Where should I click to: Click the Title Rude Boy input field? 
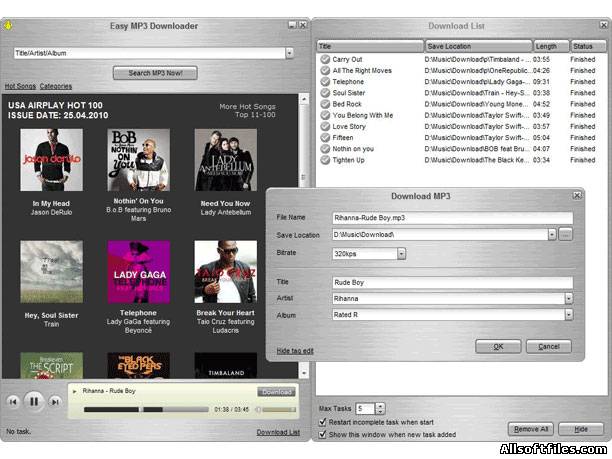[x=452, y=283]
